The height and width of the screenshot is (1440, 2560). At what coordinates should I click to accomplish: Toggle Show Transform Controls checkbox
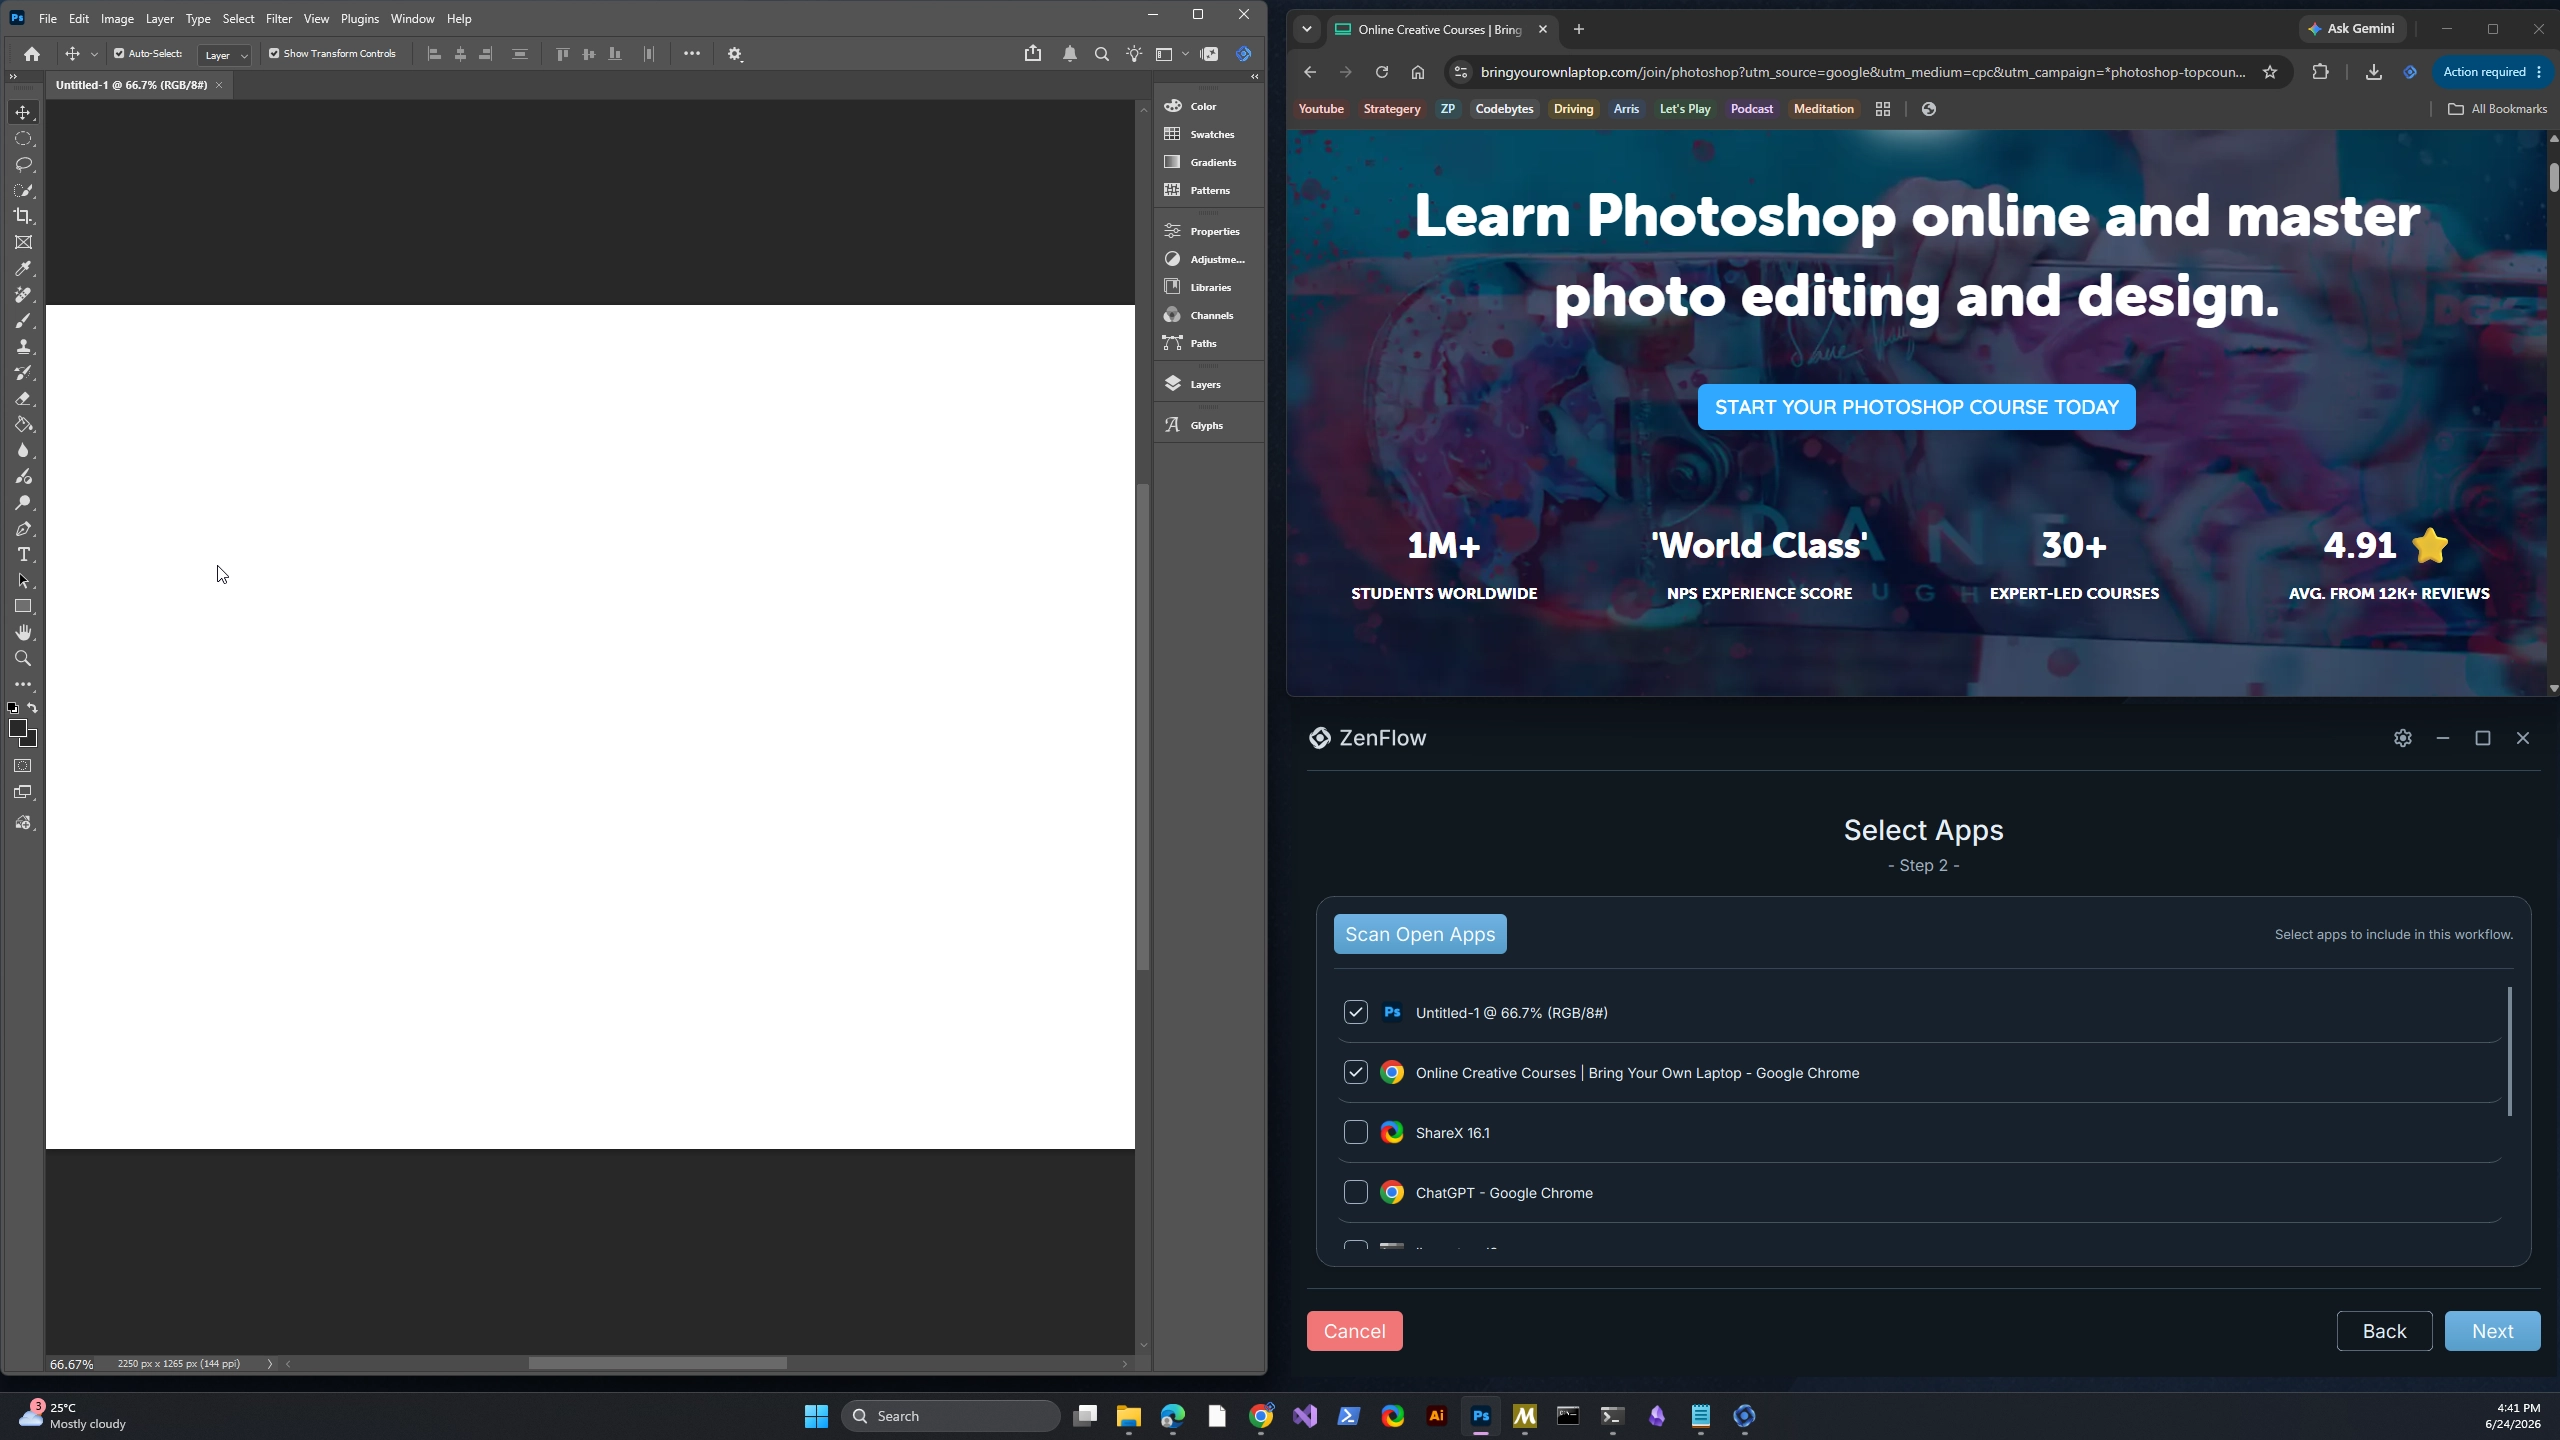pos(274,54)
